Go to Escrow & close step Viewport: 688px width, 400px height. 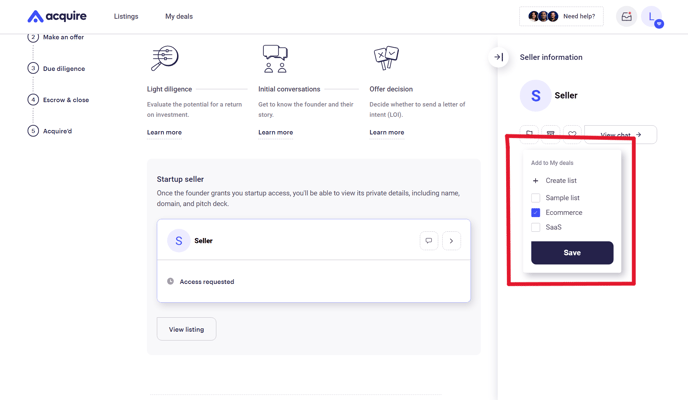pos(66,100)
